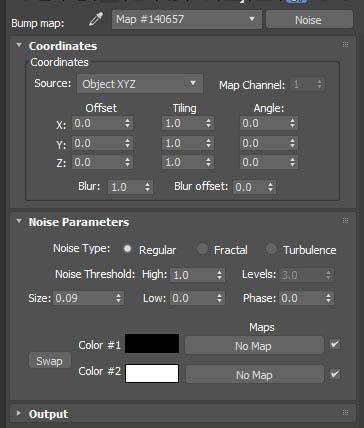Click Blur spinner arrows
Image resolution: width=364 pixels, height=428 pixels.
[148, 187]
